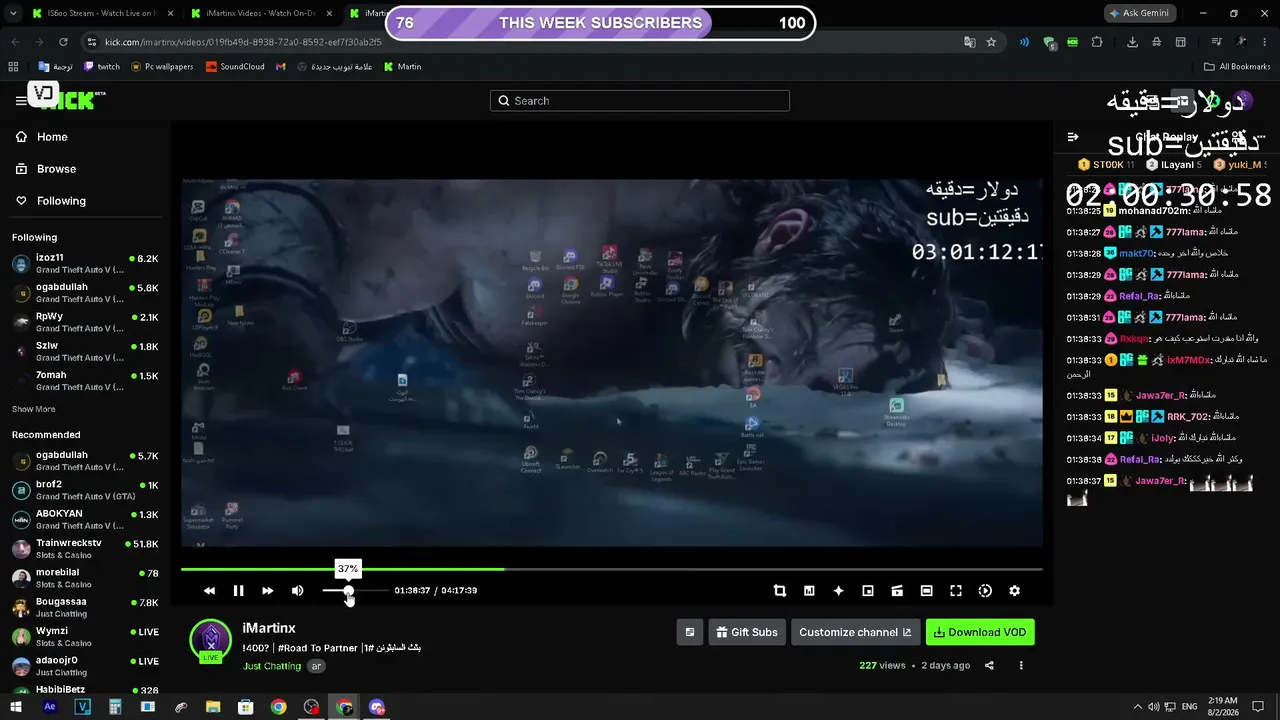The width and height of the screenshot is (1280, 720).
Task: Open the clip crop tool in player
Action: (x=780, y=591)
